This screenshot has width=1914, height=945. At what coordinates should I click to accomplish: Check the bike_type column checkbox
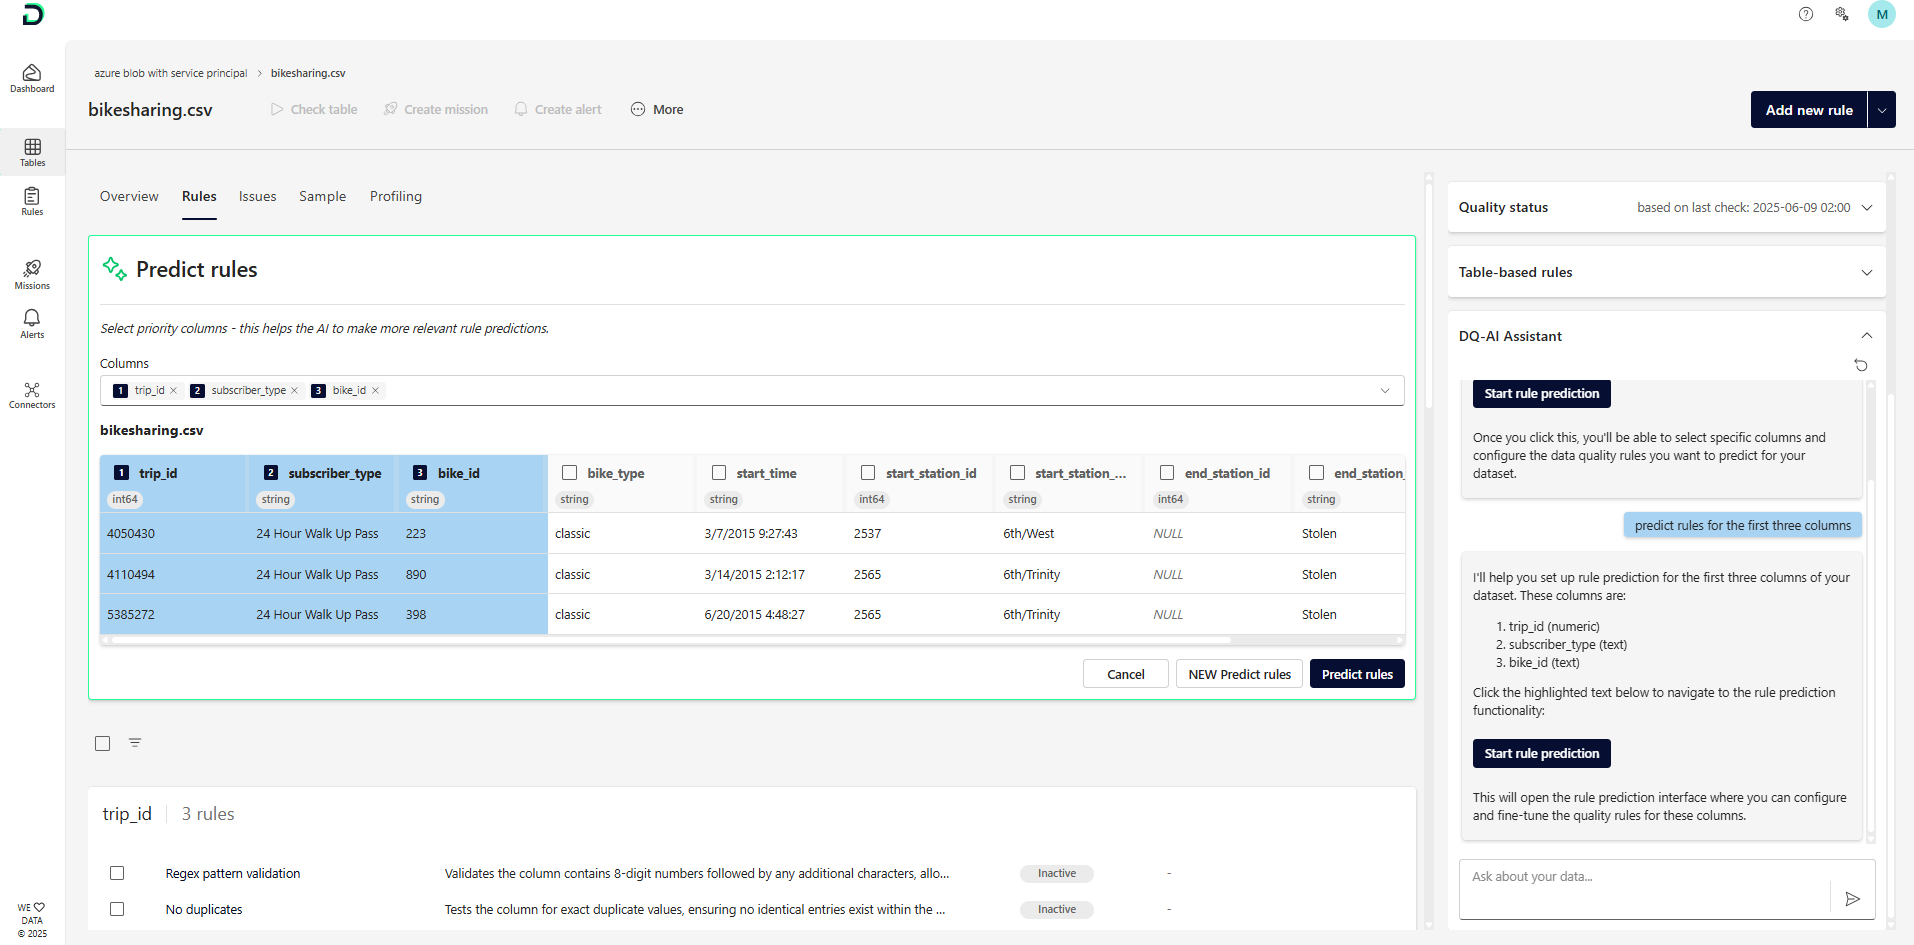point(570,473)
